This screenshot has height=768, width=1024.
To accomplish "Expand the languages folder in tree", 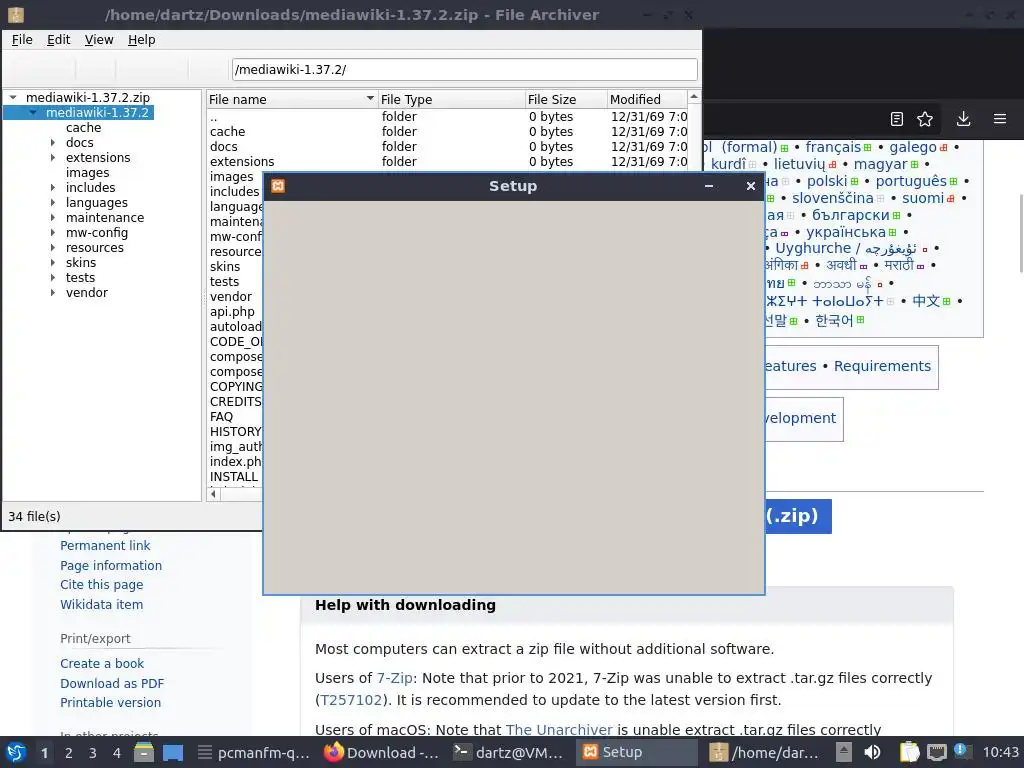I will click(x=53, y=202).
